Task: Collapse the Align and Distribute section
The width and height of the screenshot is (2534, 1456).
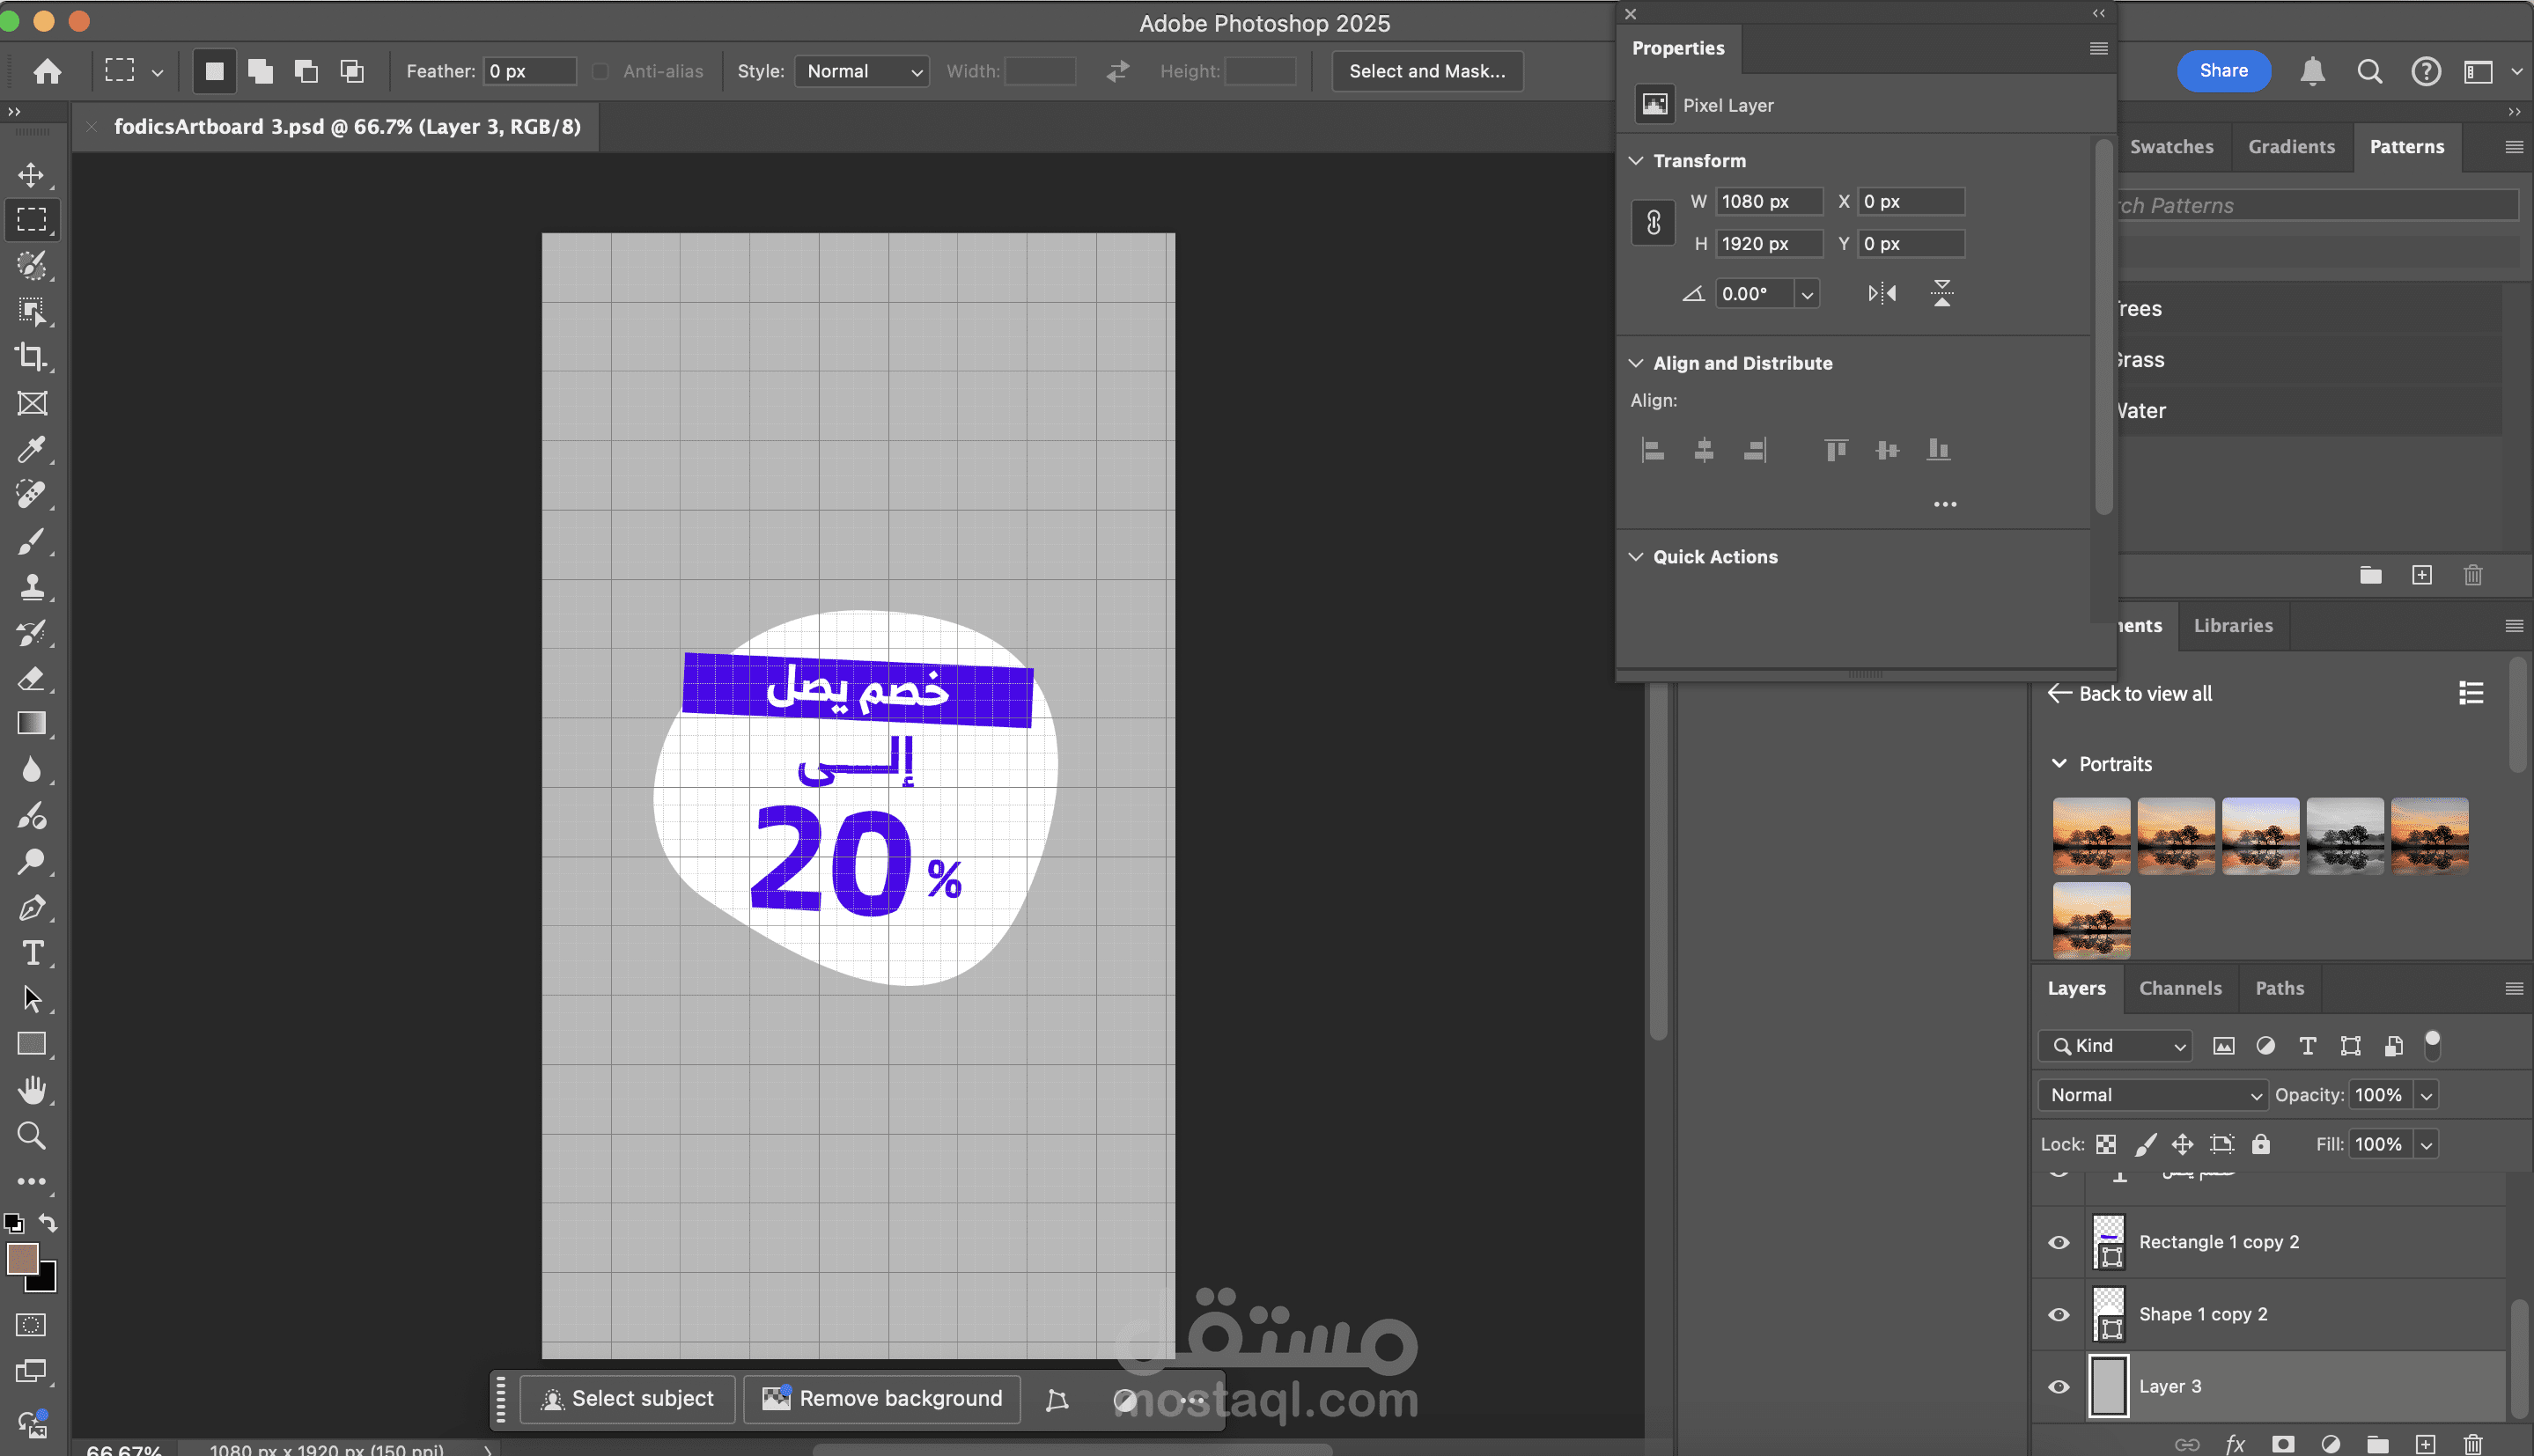Action: pyautogui.click(x=1636, y=363)
